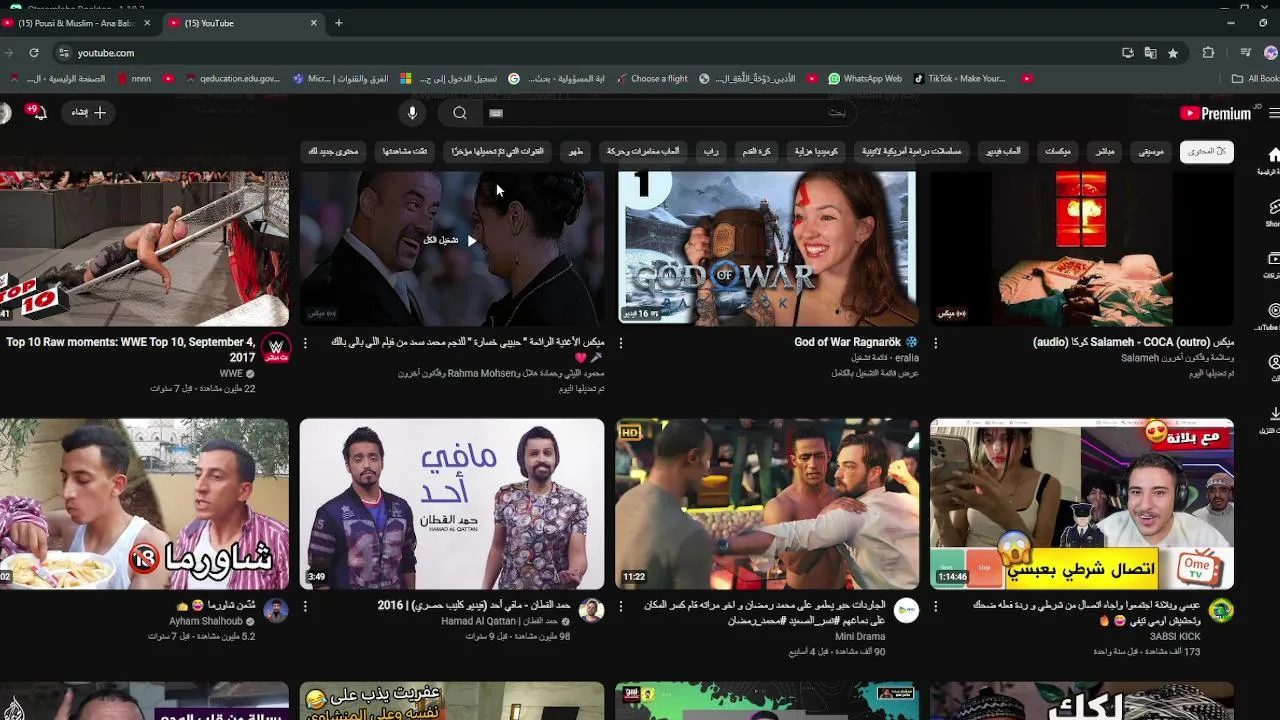This screenshot has width=1280, height=720.
Task: Play the 1:14:46 3ABSI KICK video thumbnail
Action: point(1082,504)
